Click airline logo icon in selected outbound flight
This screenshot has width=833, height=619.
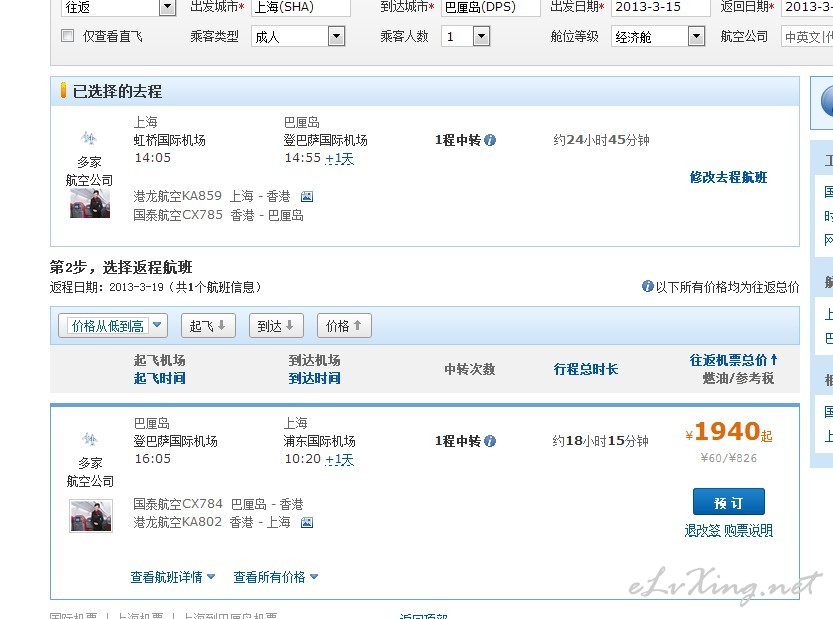pyautogui.click(x=89, y=139)
